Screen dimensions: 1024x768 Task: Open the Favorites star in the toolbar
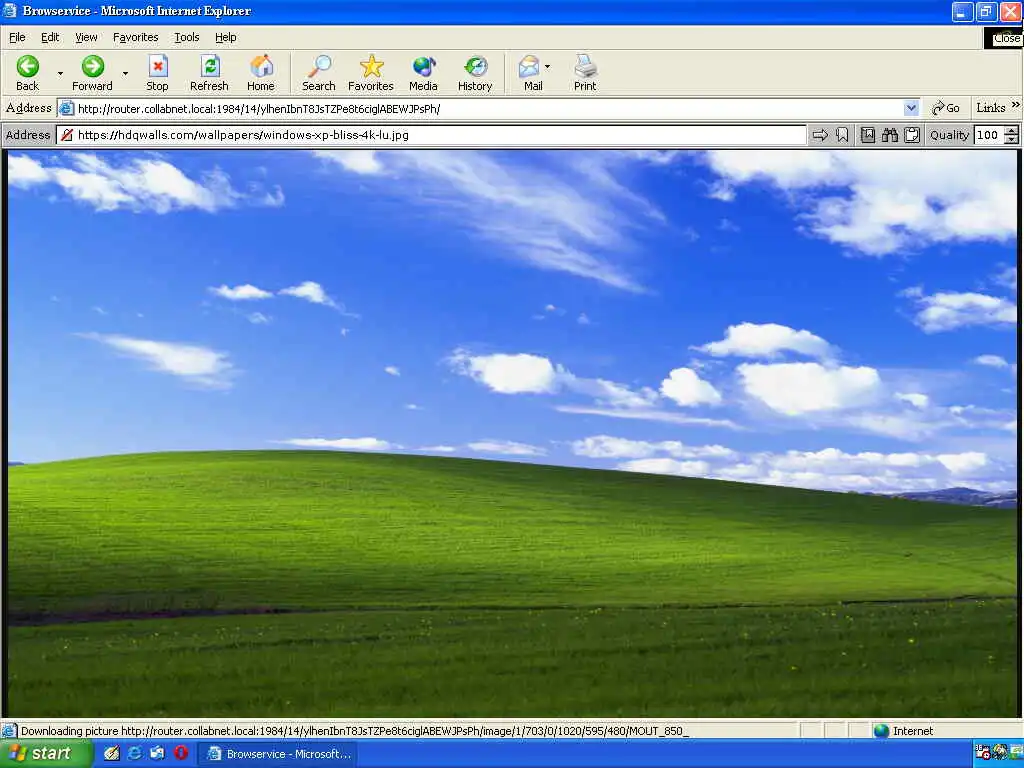371,72
